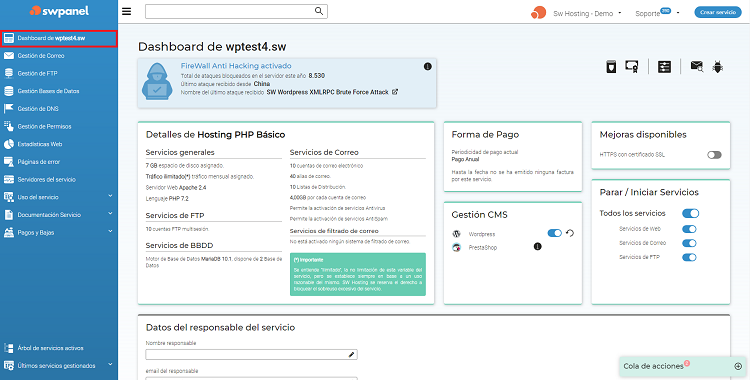Click the pencil icon in Nombre responsable field
This screenshot has height=380, width=750.
pos(352,355)
